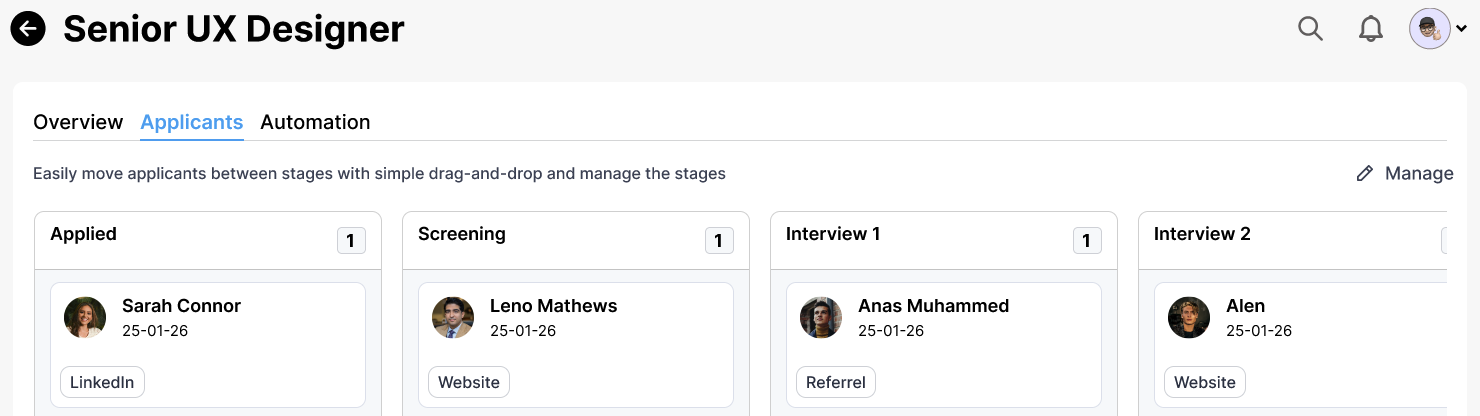The height and width of the screenshot is (416, 1480).
Task: Click the Sarah Connor applicant name
Action: pyautogui.click(x=181, y=306)
